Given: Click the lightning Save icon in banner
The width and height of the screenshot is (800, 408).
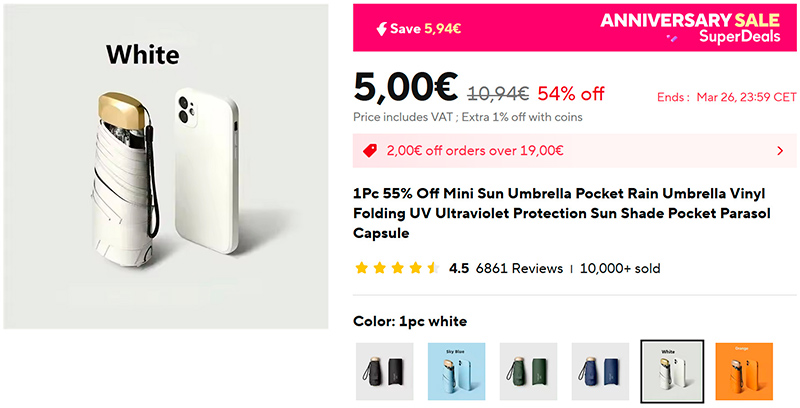Looking at the screenshot, I should click(x=380, y=28).
